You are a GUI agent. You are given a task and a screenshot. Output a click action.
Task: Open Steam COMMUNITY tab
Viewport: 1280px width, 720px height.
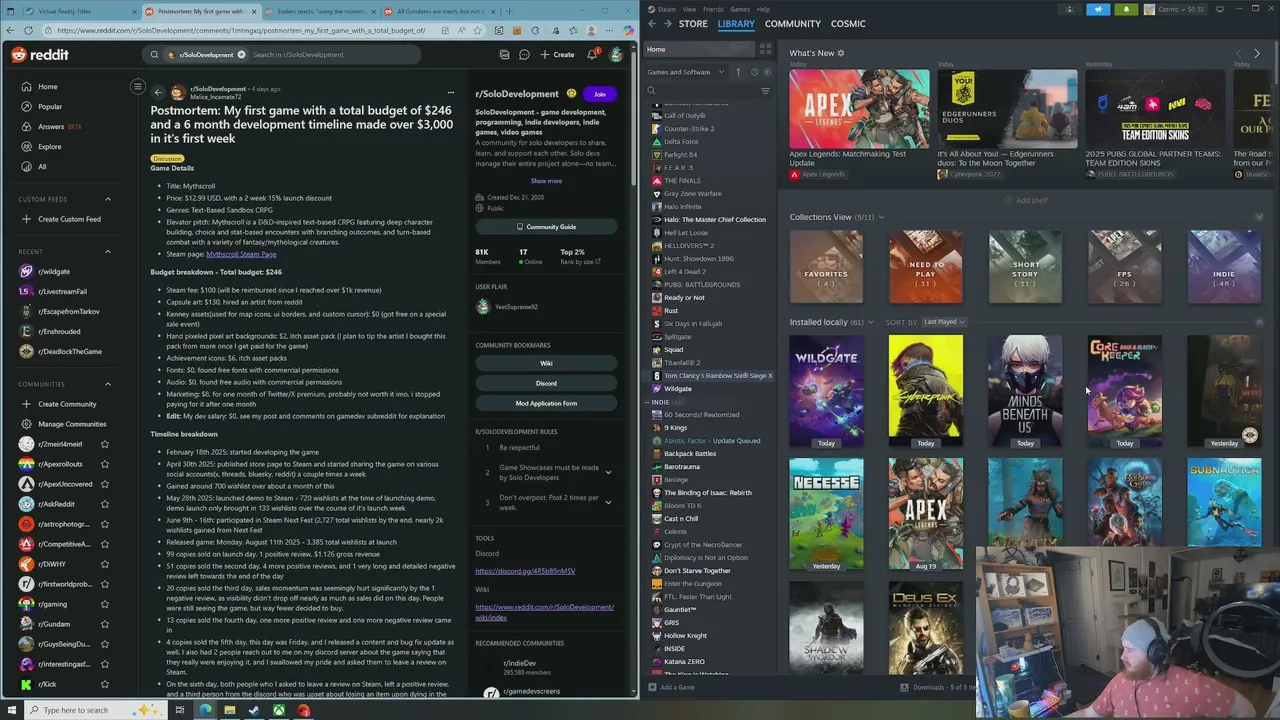click(x=793, y=24)
